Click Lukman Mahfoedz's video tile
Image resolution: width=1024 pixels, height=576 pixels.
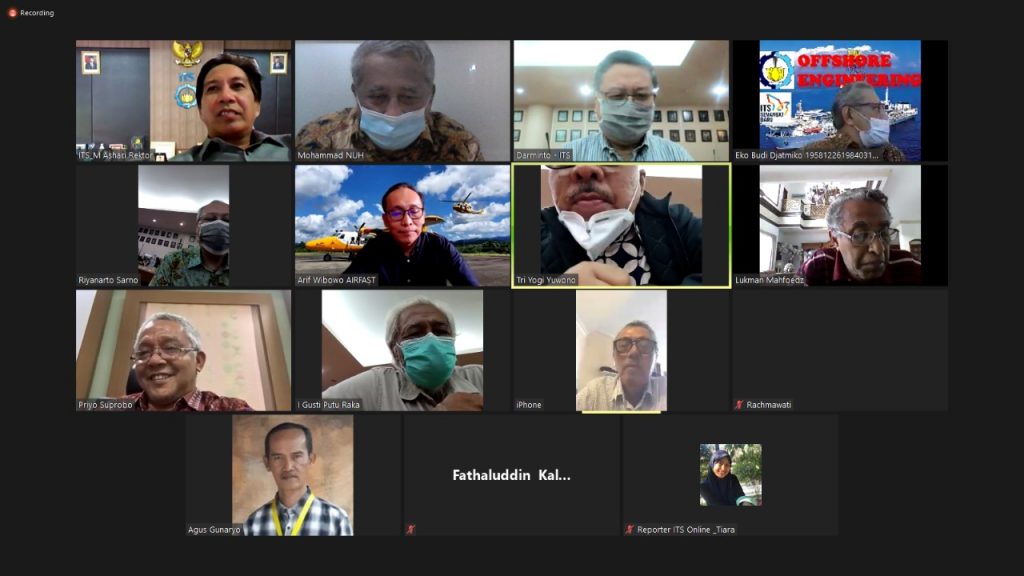click(x=839, y=225)
